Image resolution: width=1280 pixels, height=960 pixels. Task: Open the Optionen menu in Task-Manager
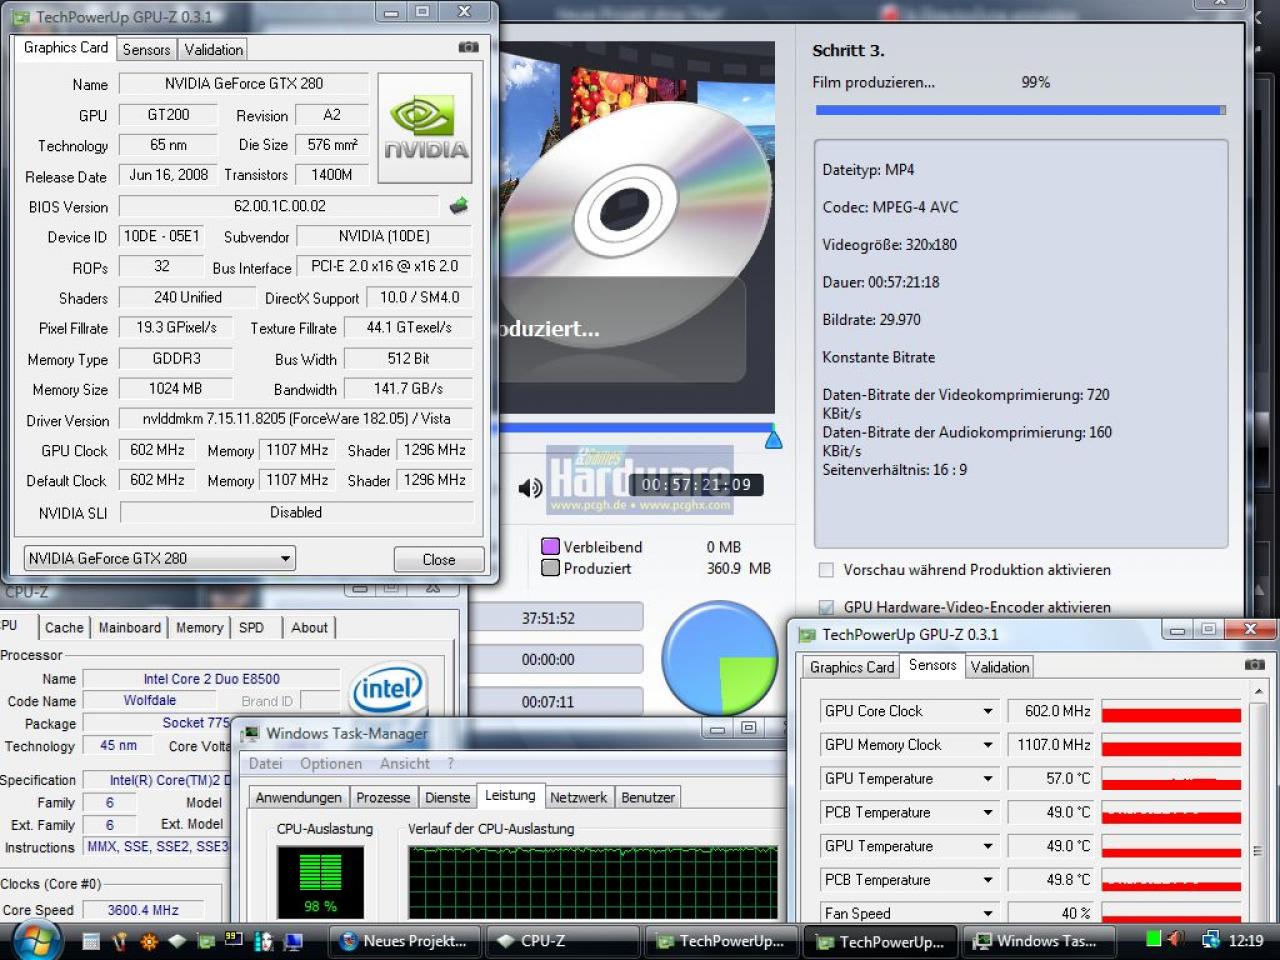click(x=331, y=764)
